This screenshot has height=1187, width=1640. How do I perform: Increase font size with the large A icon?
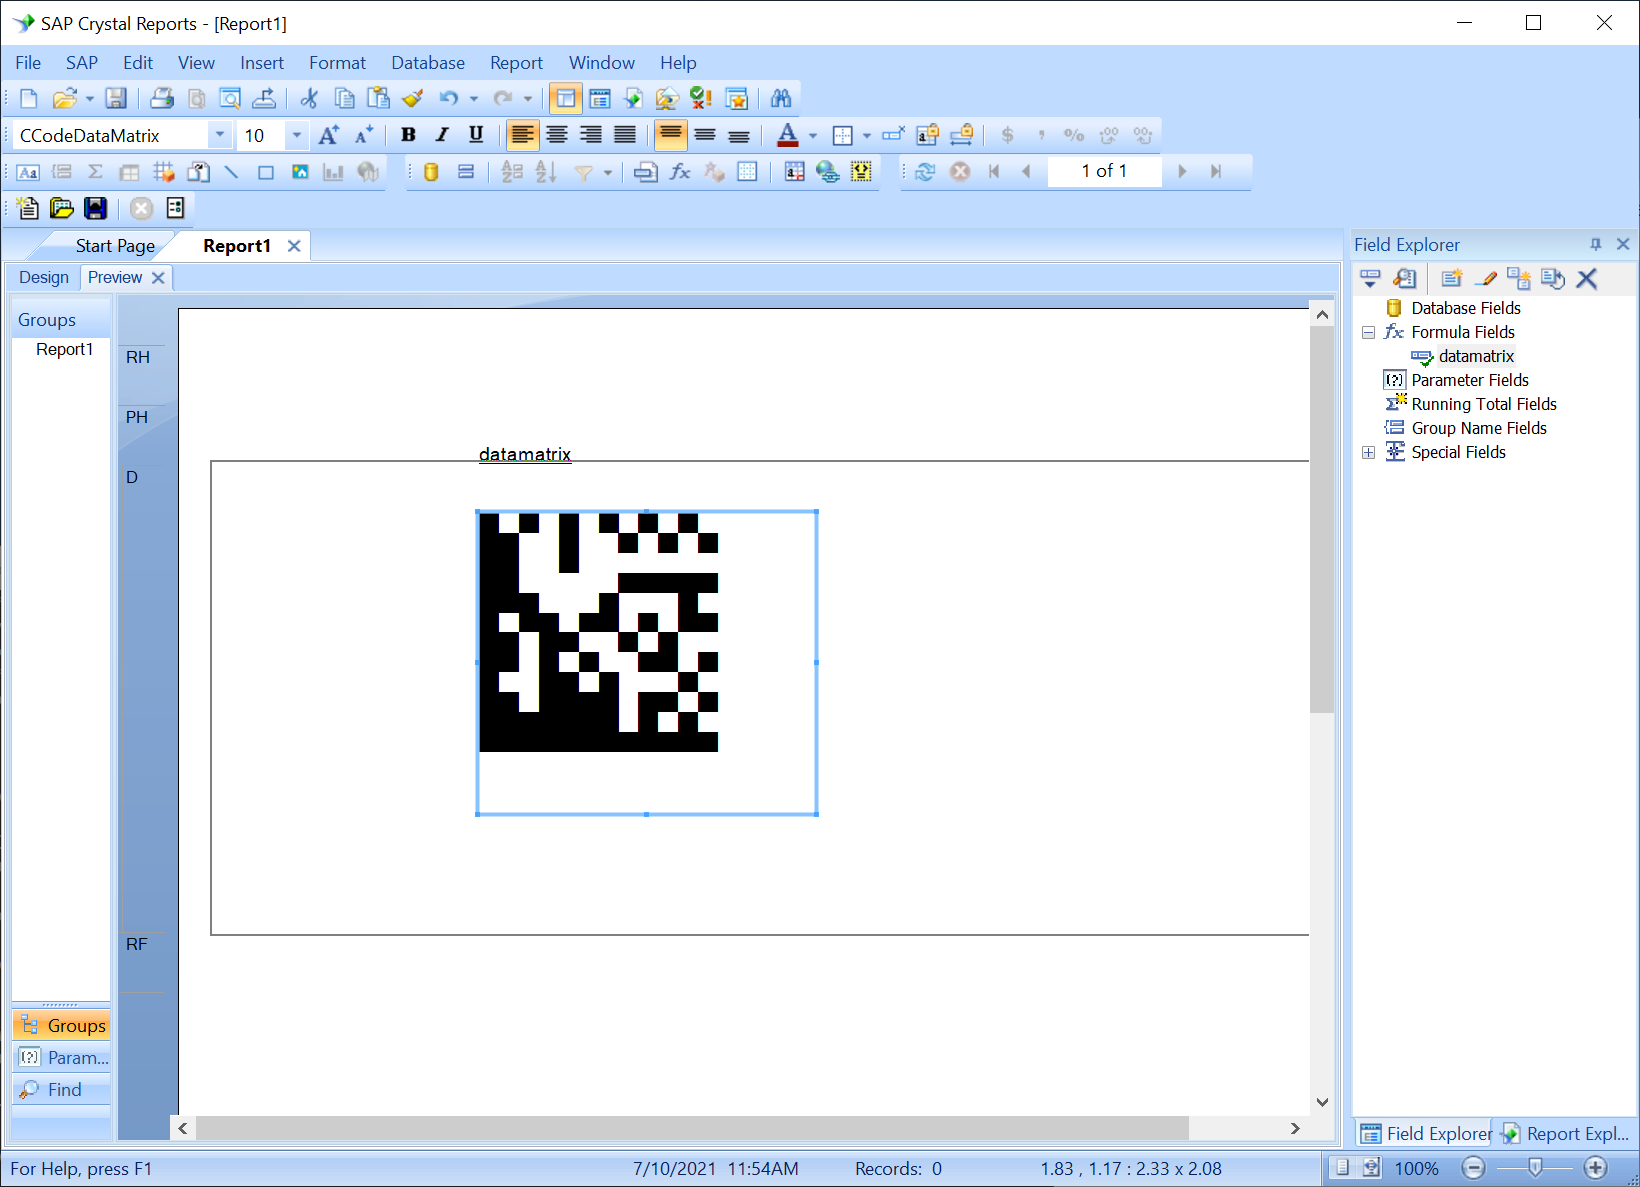[329, 135]
